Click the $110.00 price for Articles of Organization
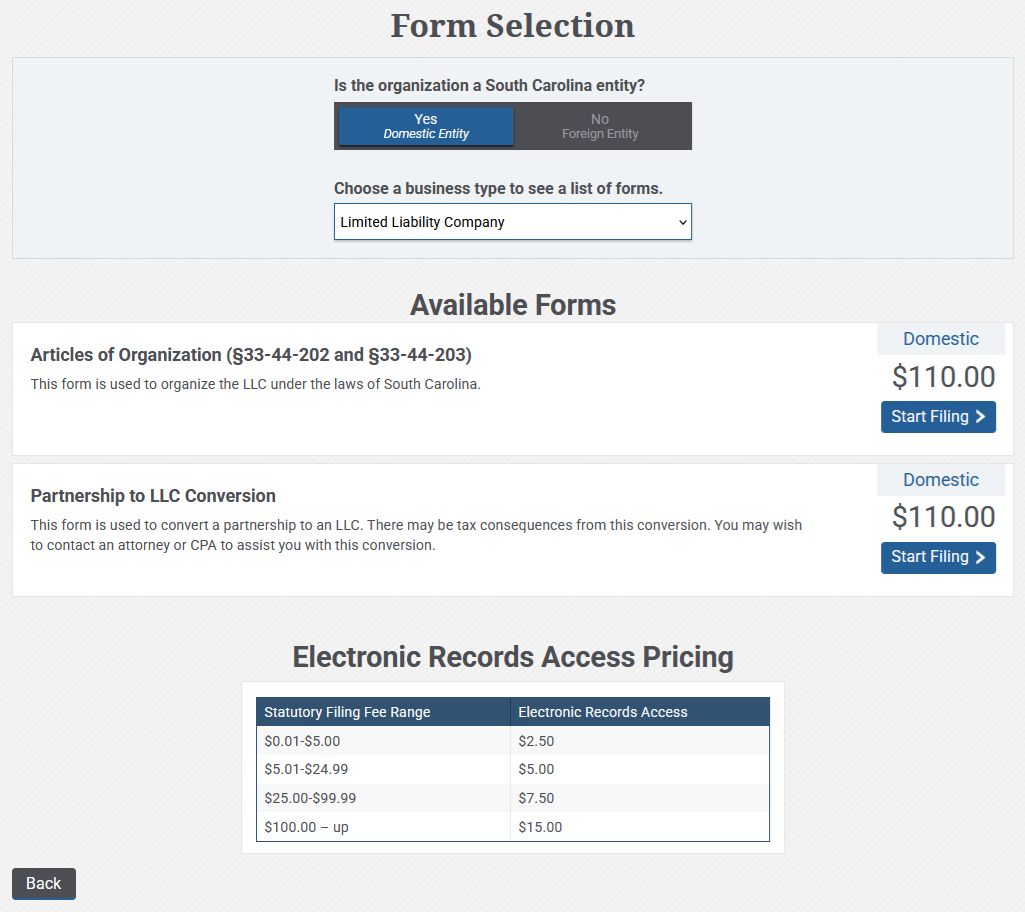Viewport: 1025px width, 912px height. 943,377
